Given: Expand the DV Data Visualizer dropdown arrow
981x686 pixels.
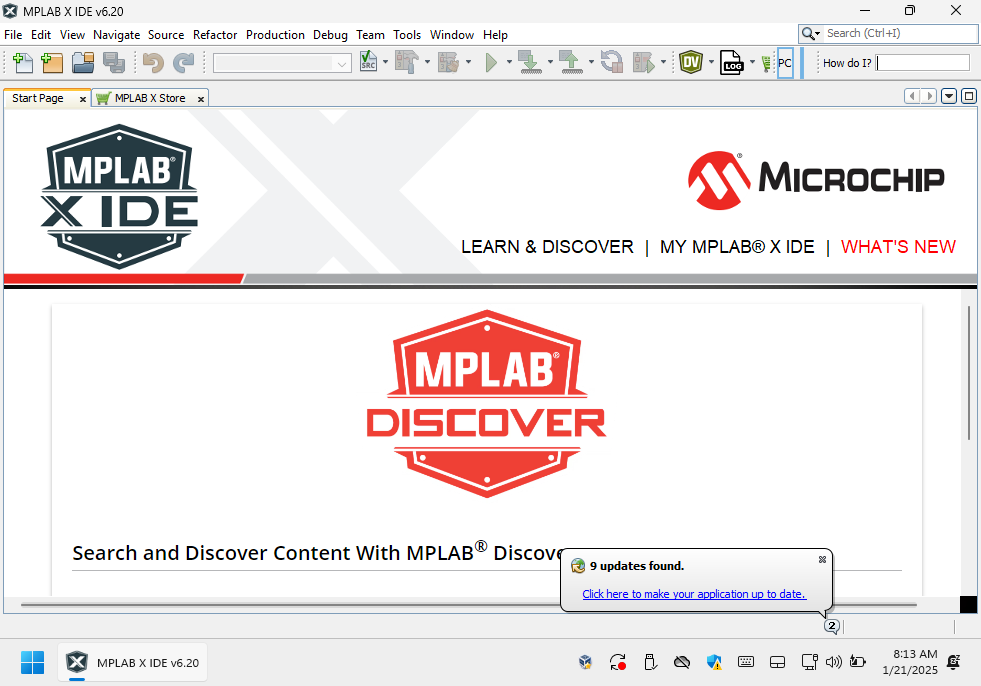Looking at the screenshot, I should pos(711,62).
